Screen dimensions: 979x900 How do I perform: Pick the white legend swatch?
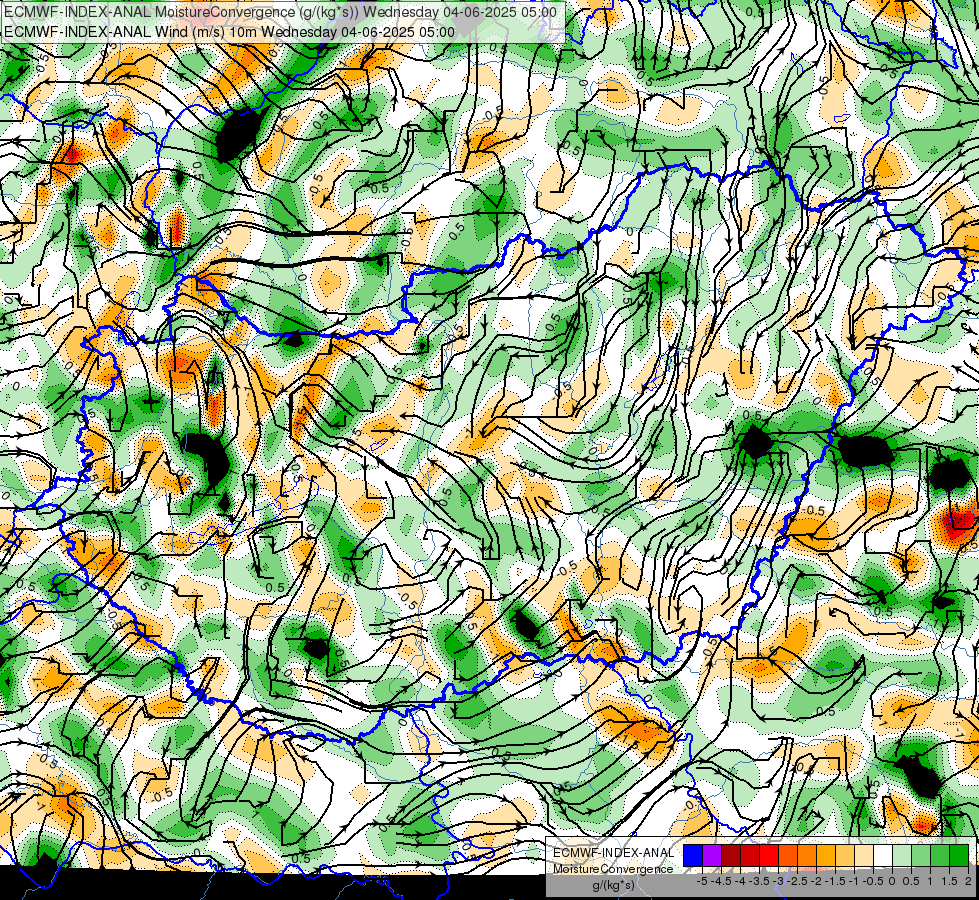pyautogui.click(x=883, y=855)
